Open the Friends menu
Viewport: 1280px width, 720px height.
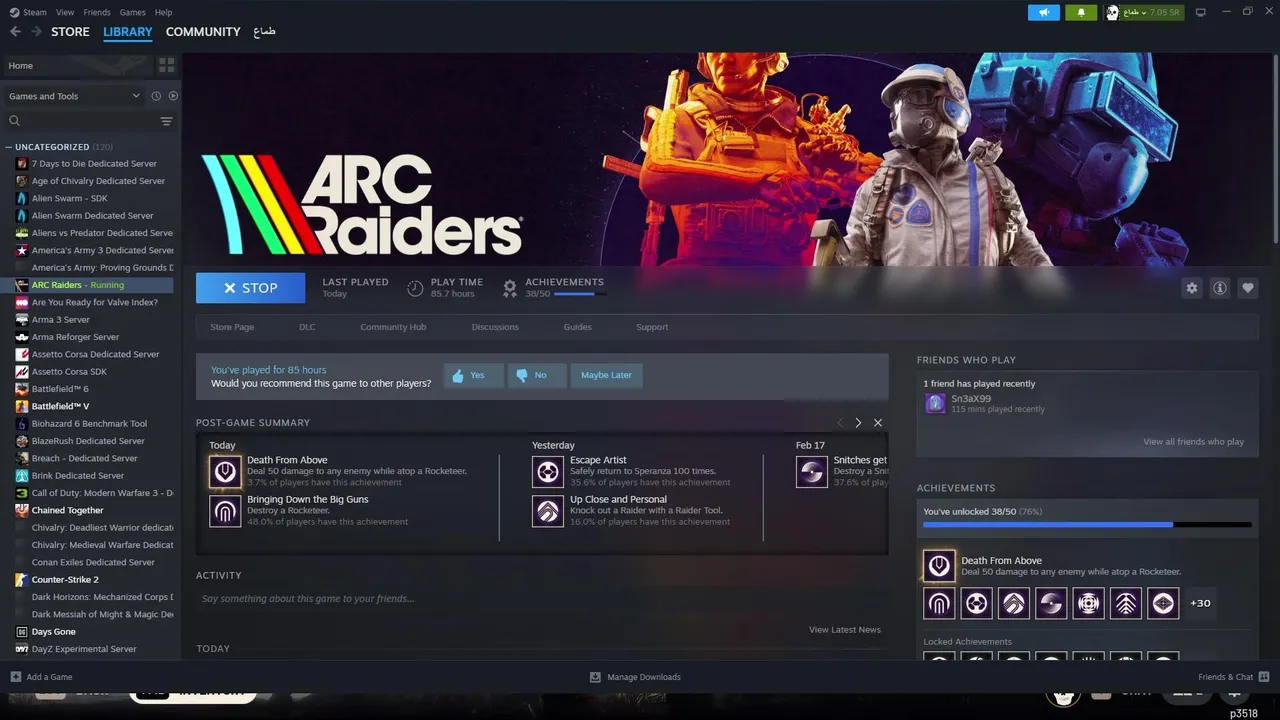(x=97, y=12)
